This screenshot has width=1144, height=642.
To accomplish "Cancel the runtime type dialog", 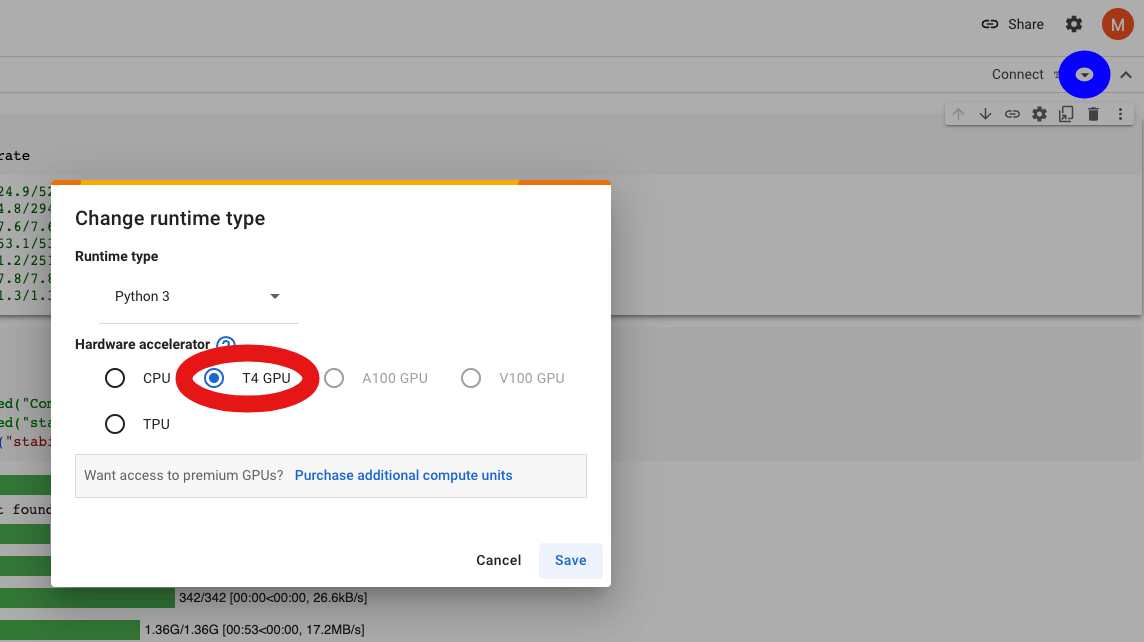I will (x=498, y=560).
